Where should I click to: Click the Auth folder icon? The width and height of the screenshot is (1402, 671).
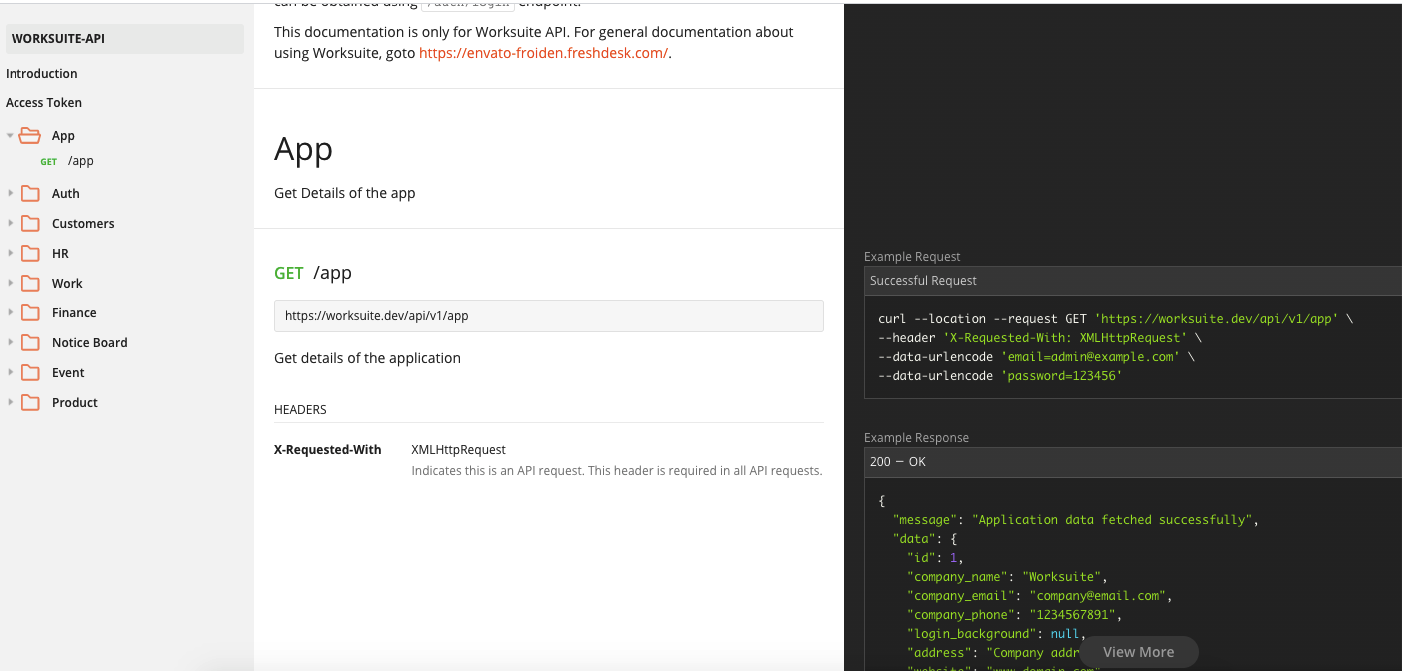(x=30, y=194)
